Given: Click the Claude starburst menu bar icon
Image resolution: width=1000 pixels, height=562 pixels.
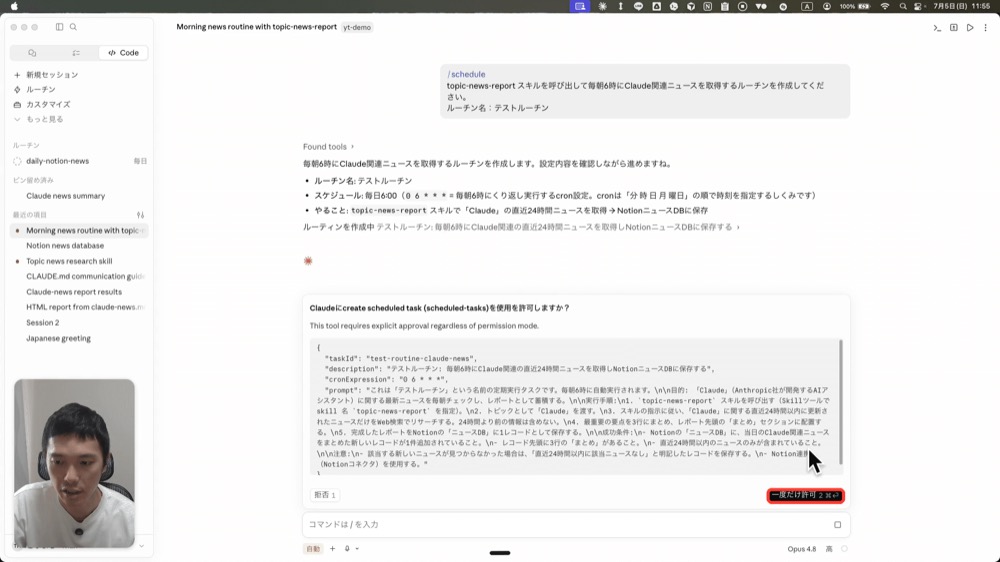Looking at the screenshot, I should click(603, 6).
